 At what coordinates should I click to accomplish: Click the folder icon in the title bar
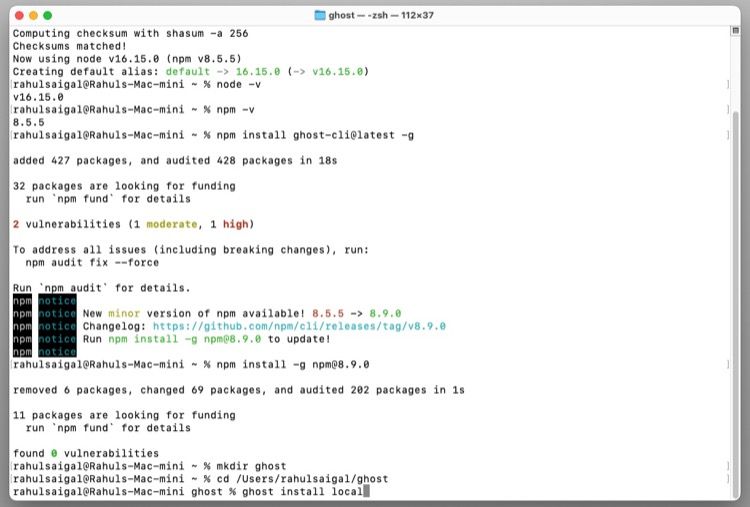point(320,15)
